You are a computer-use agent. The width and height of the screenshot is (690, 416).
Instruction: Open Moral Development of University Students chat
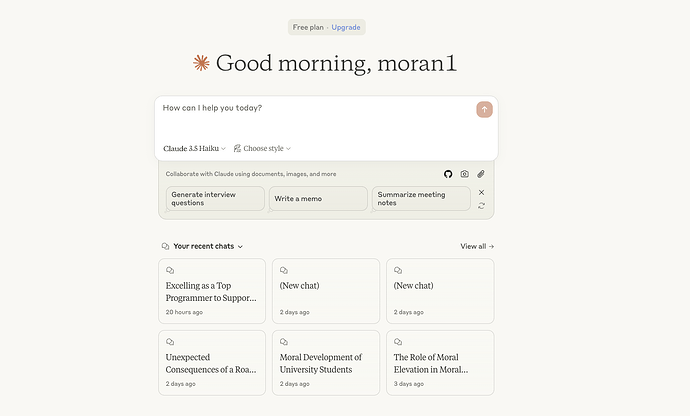(326, 363)
